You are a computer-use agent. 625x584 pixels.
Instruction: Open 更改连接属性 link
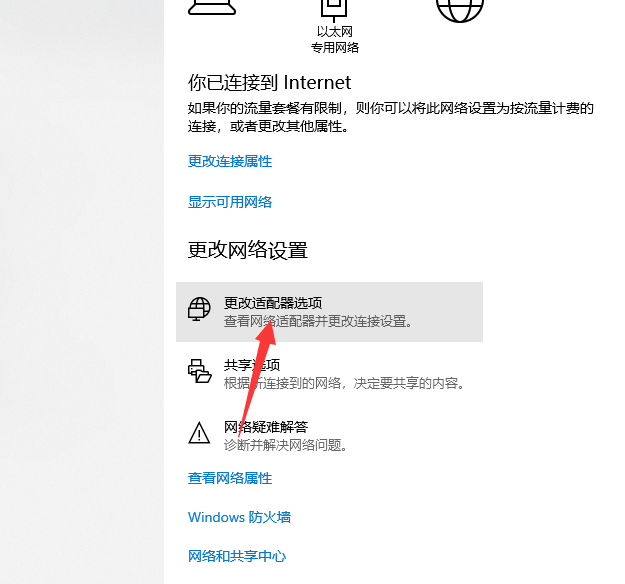coord(230,161)
